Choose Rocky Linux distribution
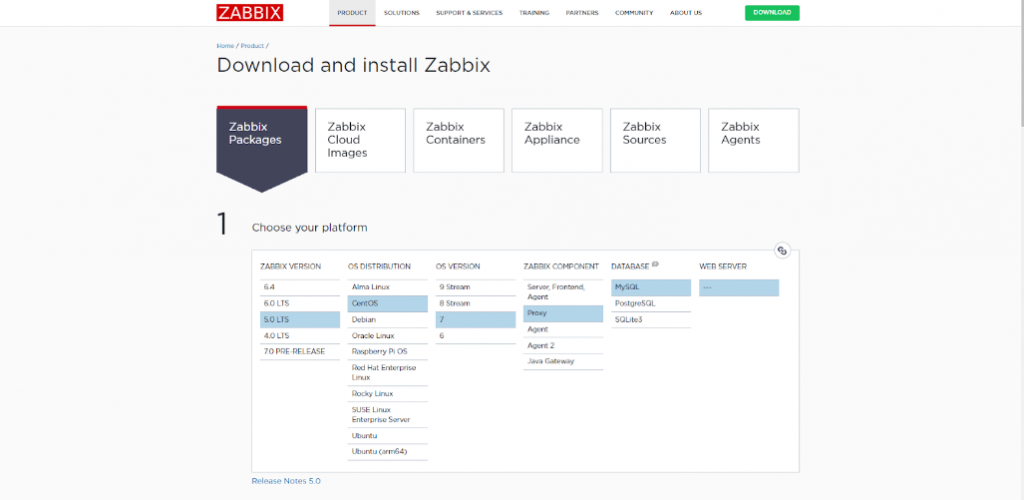The image size is (1024, 500). point(387,394)
